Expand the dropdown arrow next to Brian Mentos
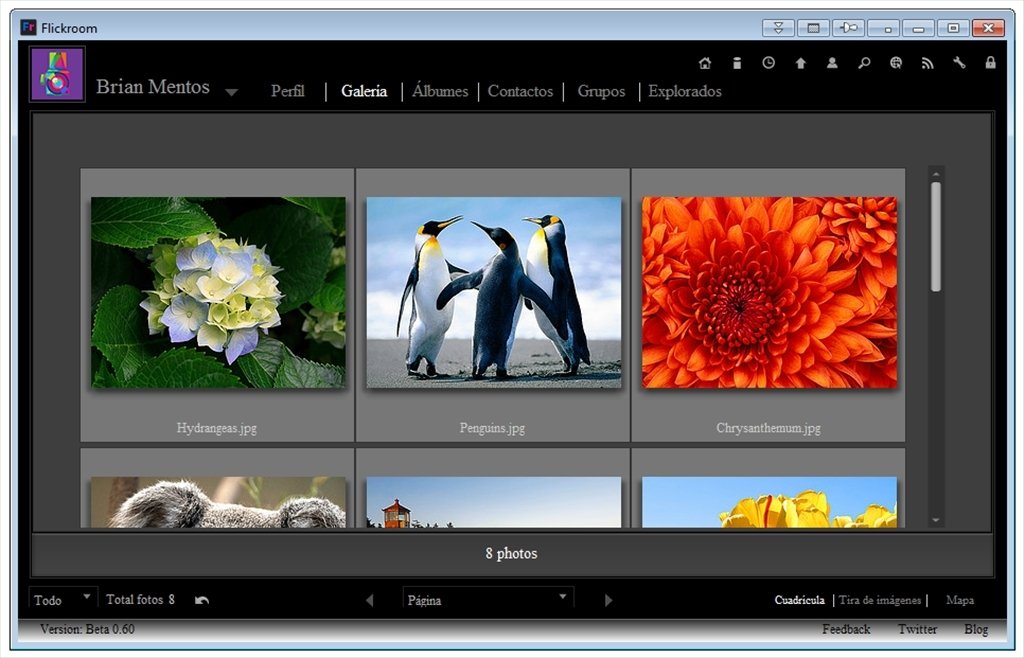This screenshot has width=1024, height=658. 231,92
